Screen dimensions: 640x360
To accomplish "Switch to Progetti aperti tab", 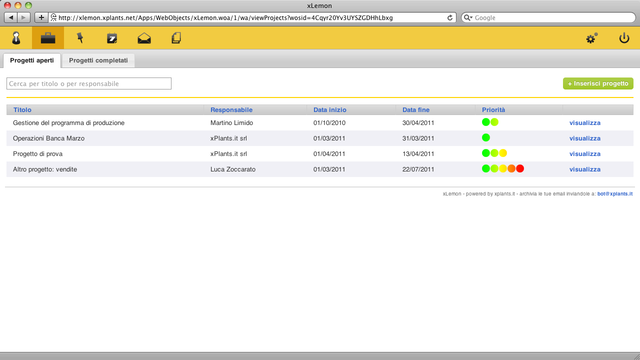I will 32,60.
